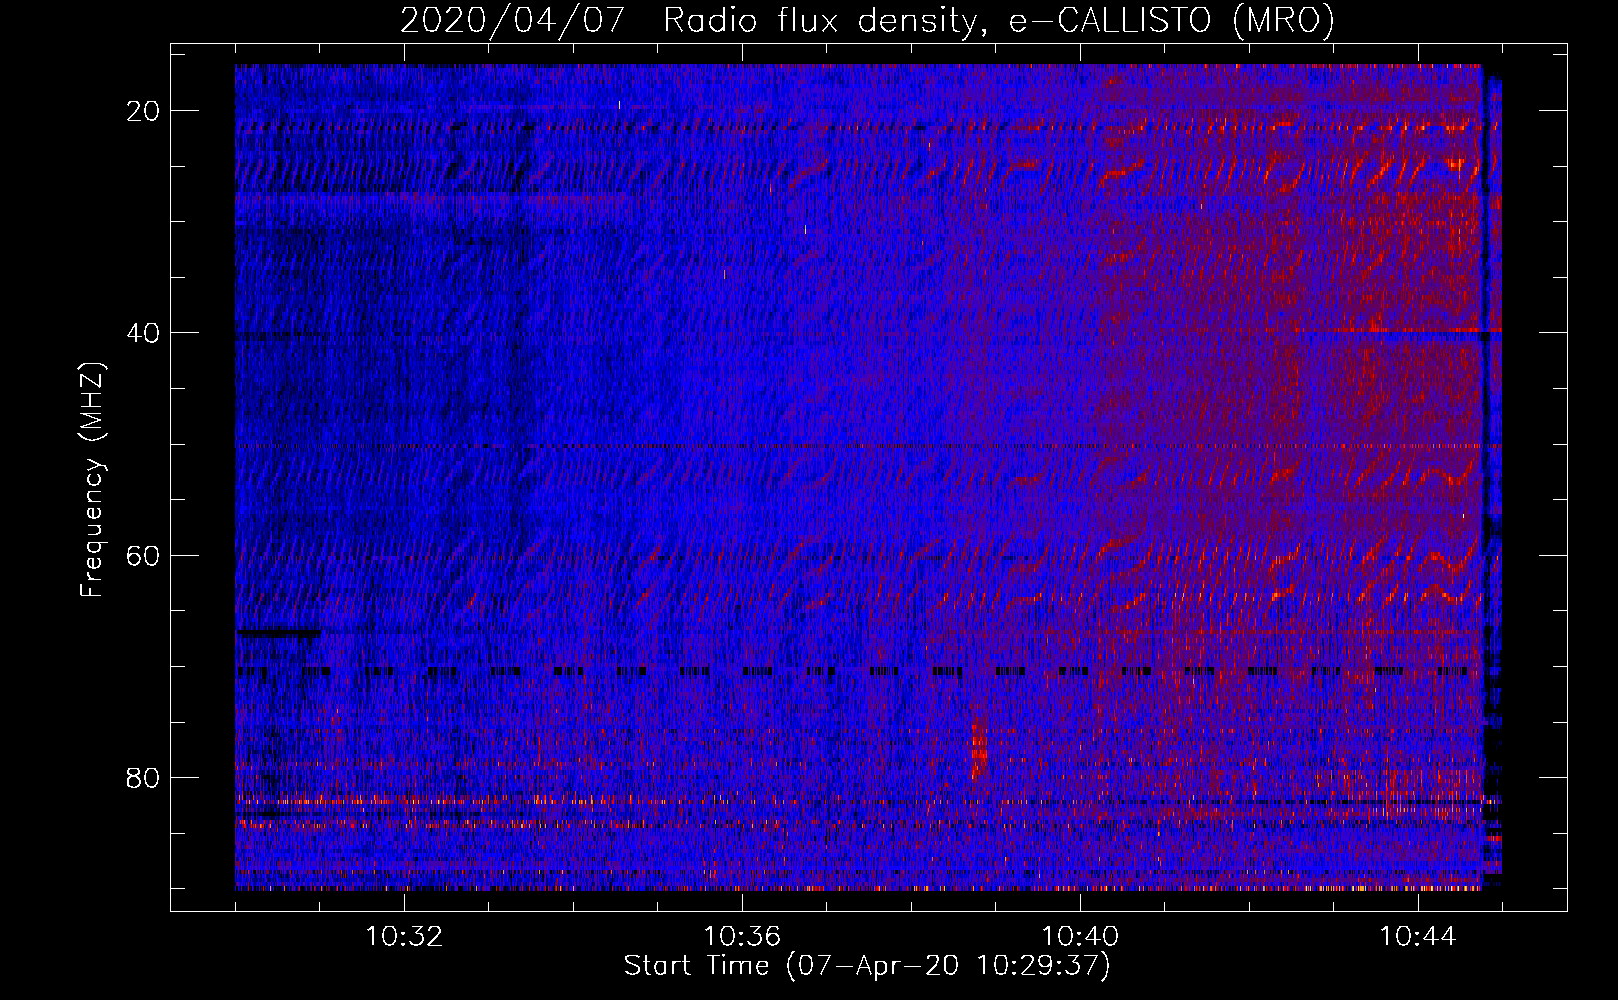Image resolution: width=1618 pixels, height=1000 pixels.
Task: Click the 10:36 time tick label
Action: (742, 937)
